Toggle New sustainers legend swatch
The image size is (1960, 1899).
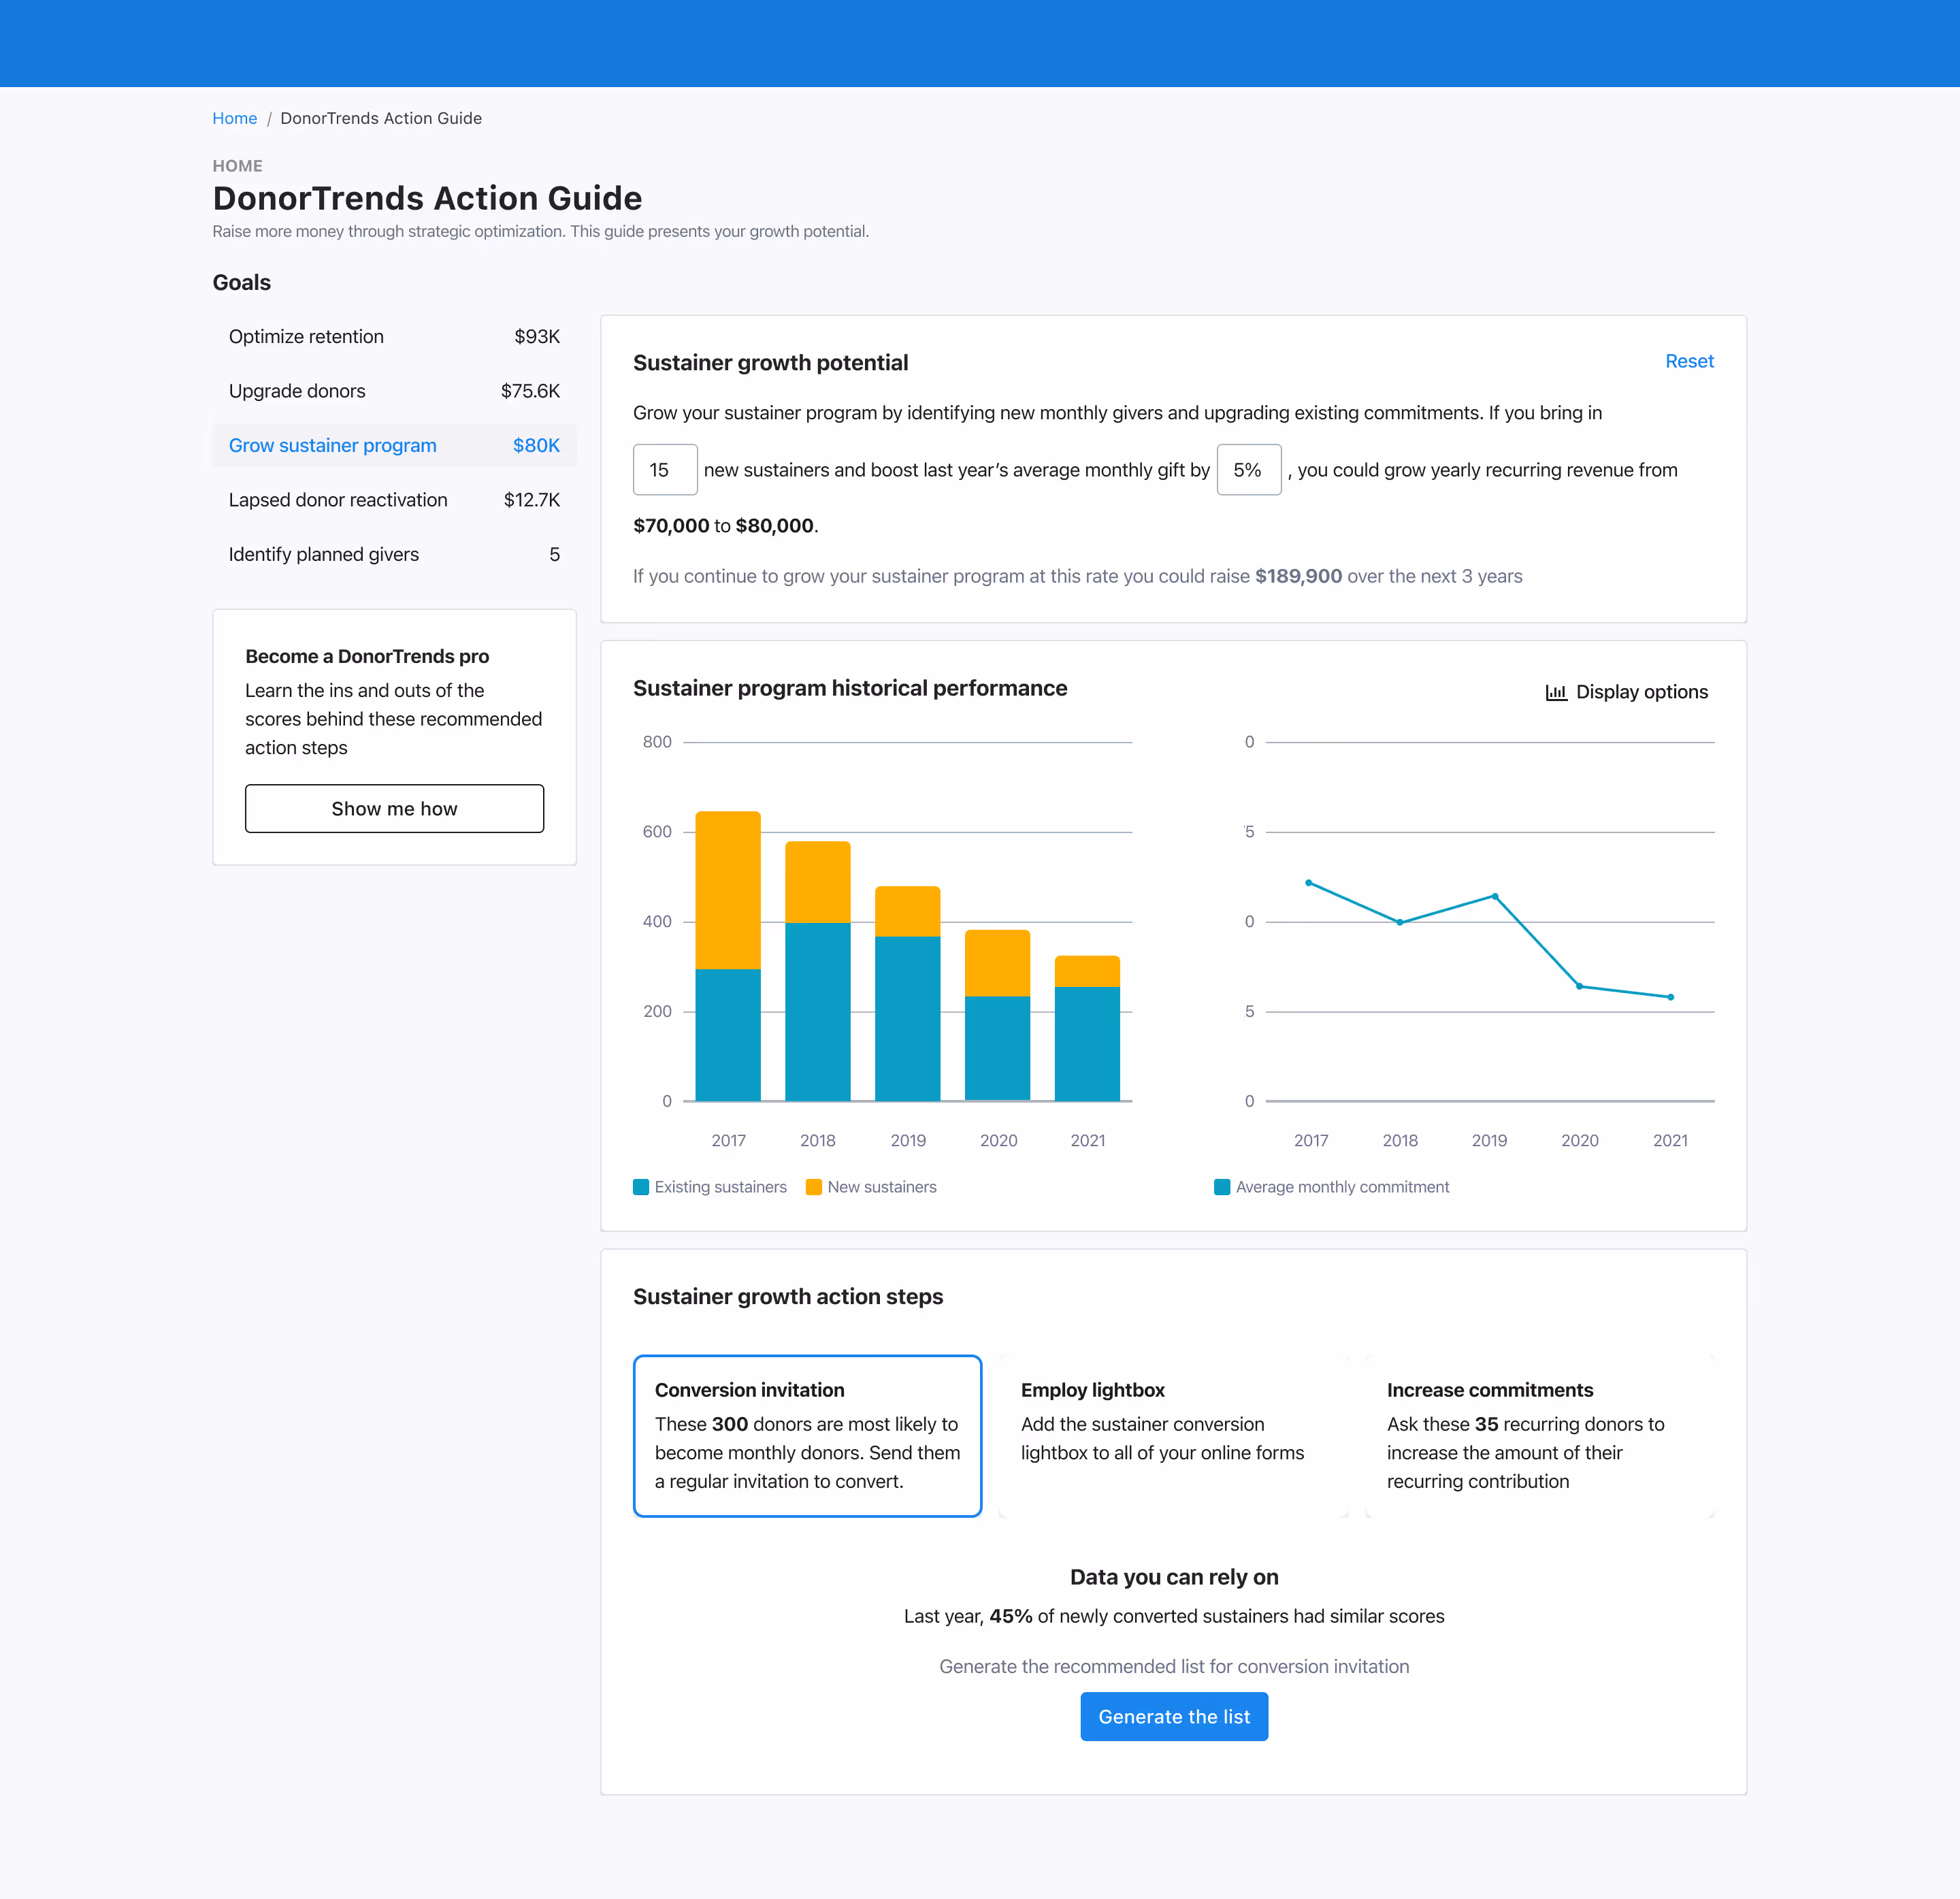click(x=813, y=1187)
